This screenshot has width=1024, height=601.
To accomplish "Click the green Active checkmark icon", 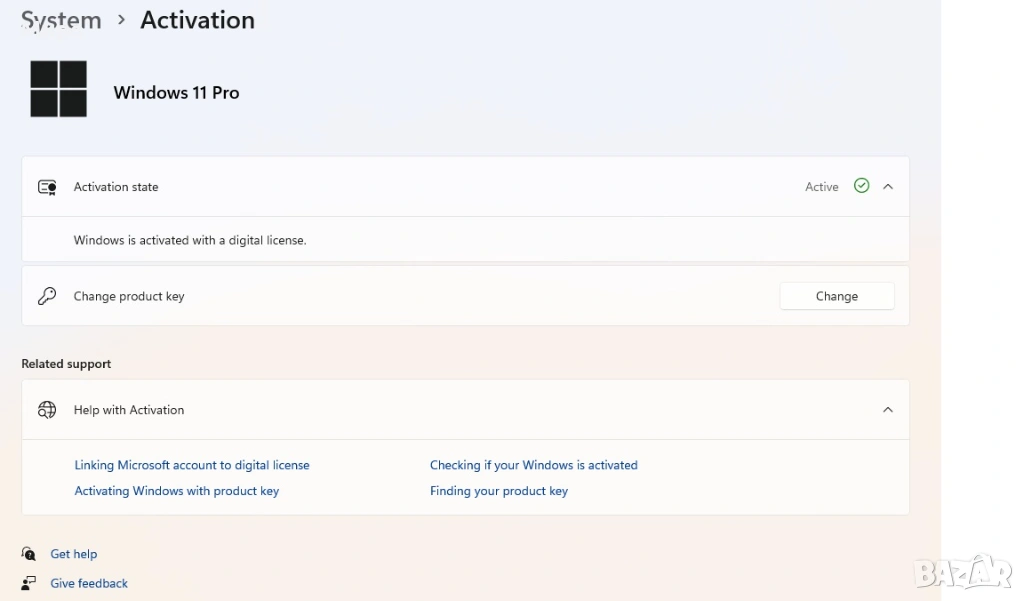I will pos(861,186).
